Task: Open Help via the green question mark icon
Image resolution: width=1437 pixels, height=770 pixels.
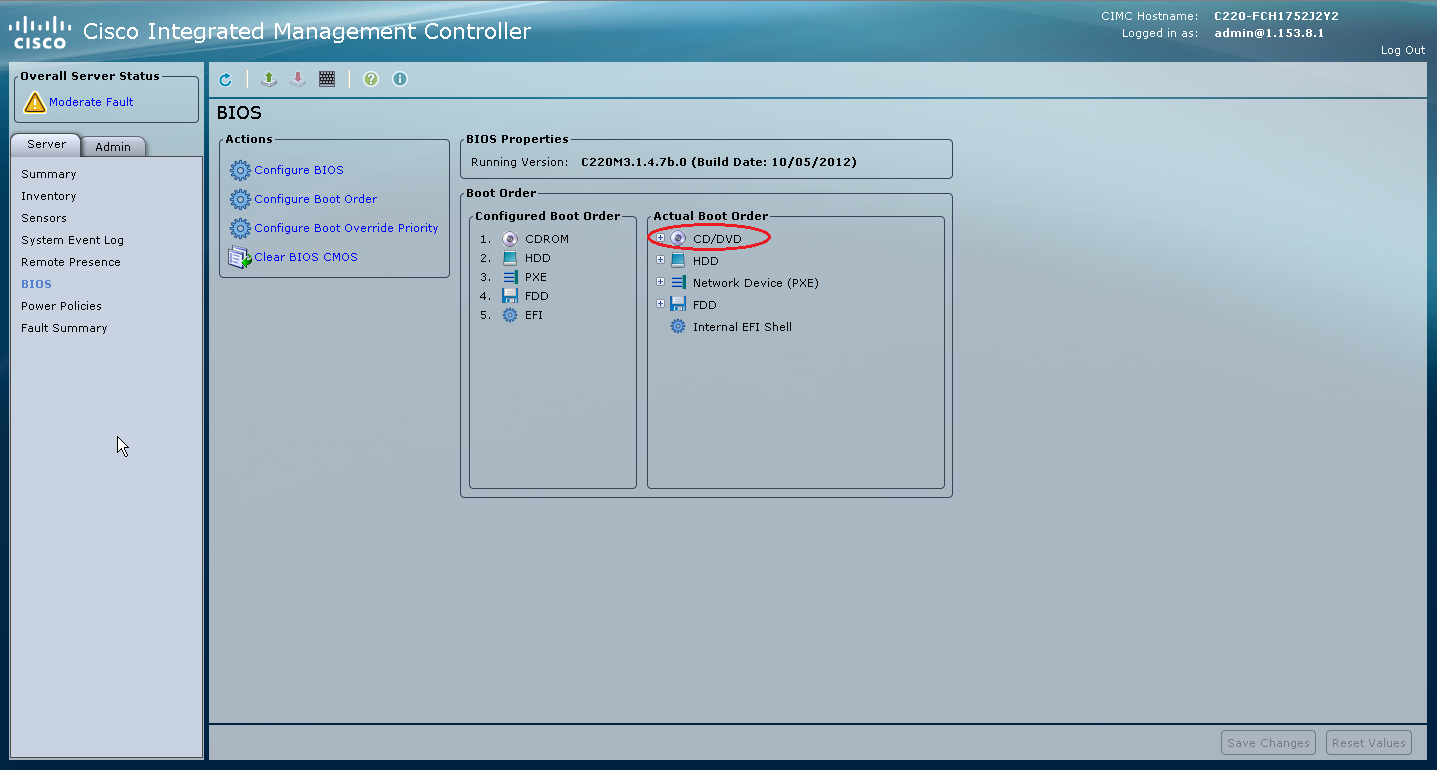Action: [x=371, y=79]
